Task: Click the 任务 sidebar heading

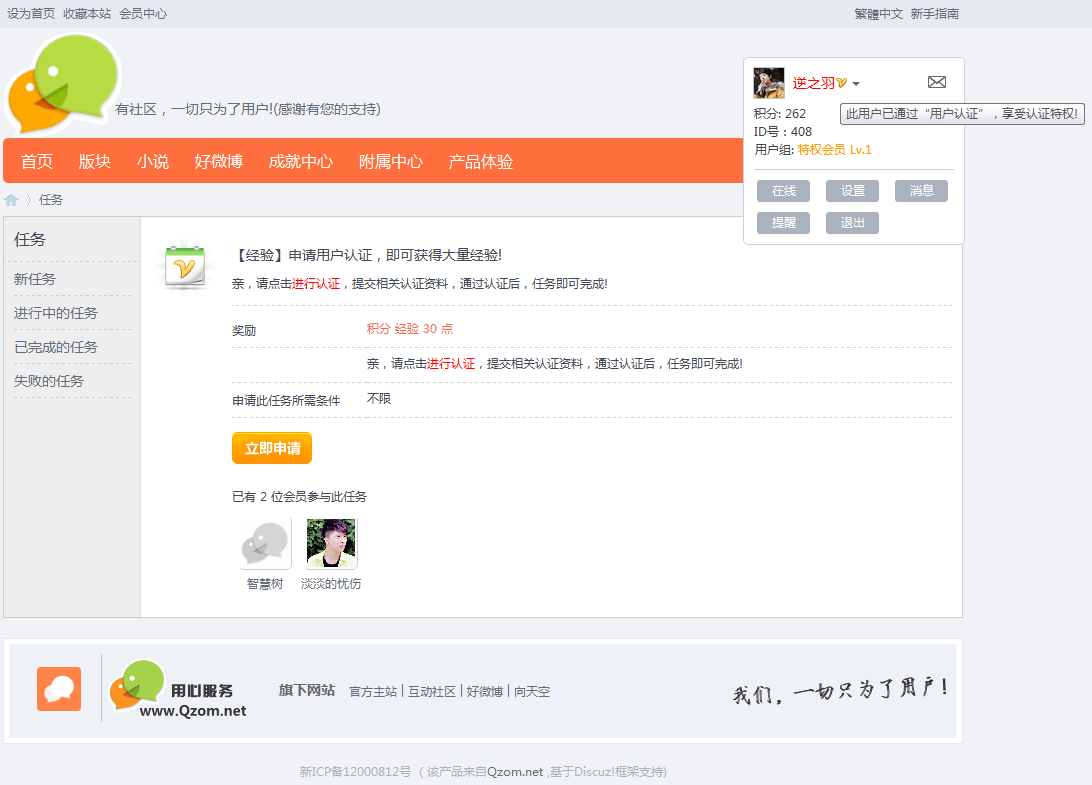Action: coord(30,240)
